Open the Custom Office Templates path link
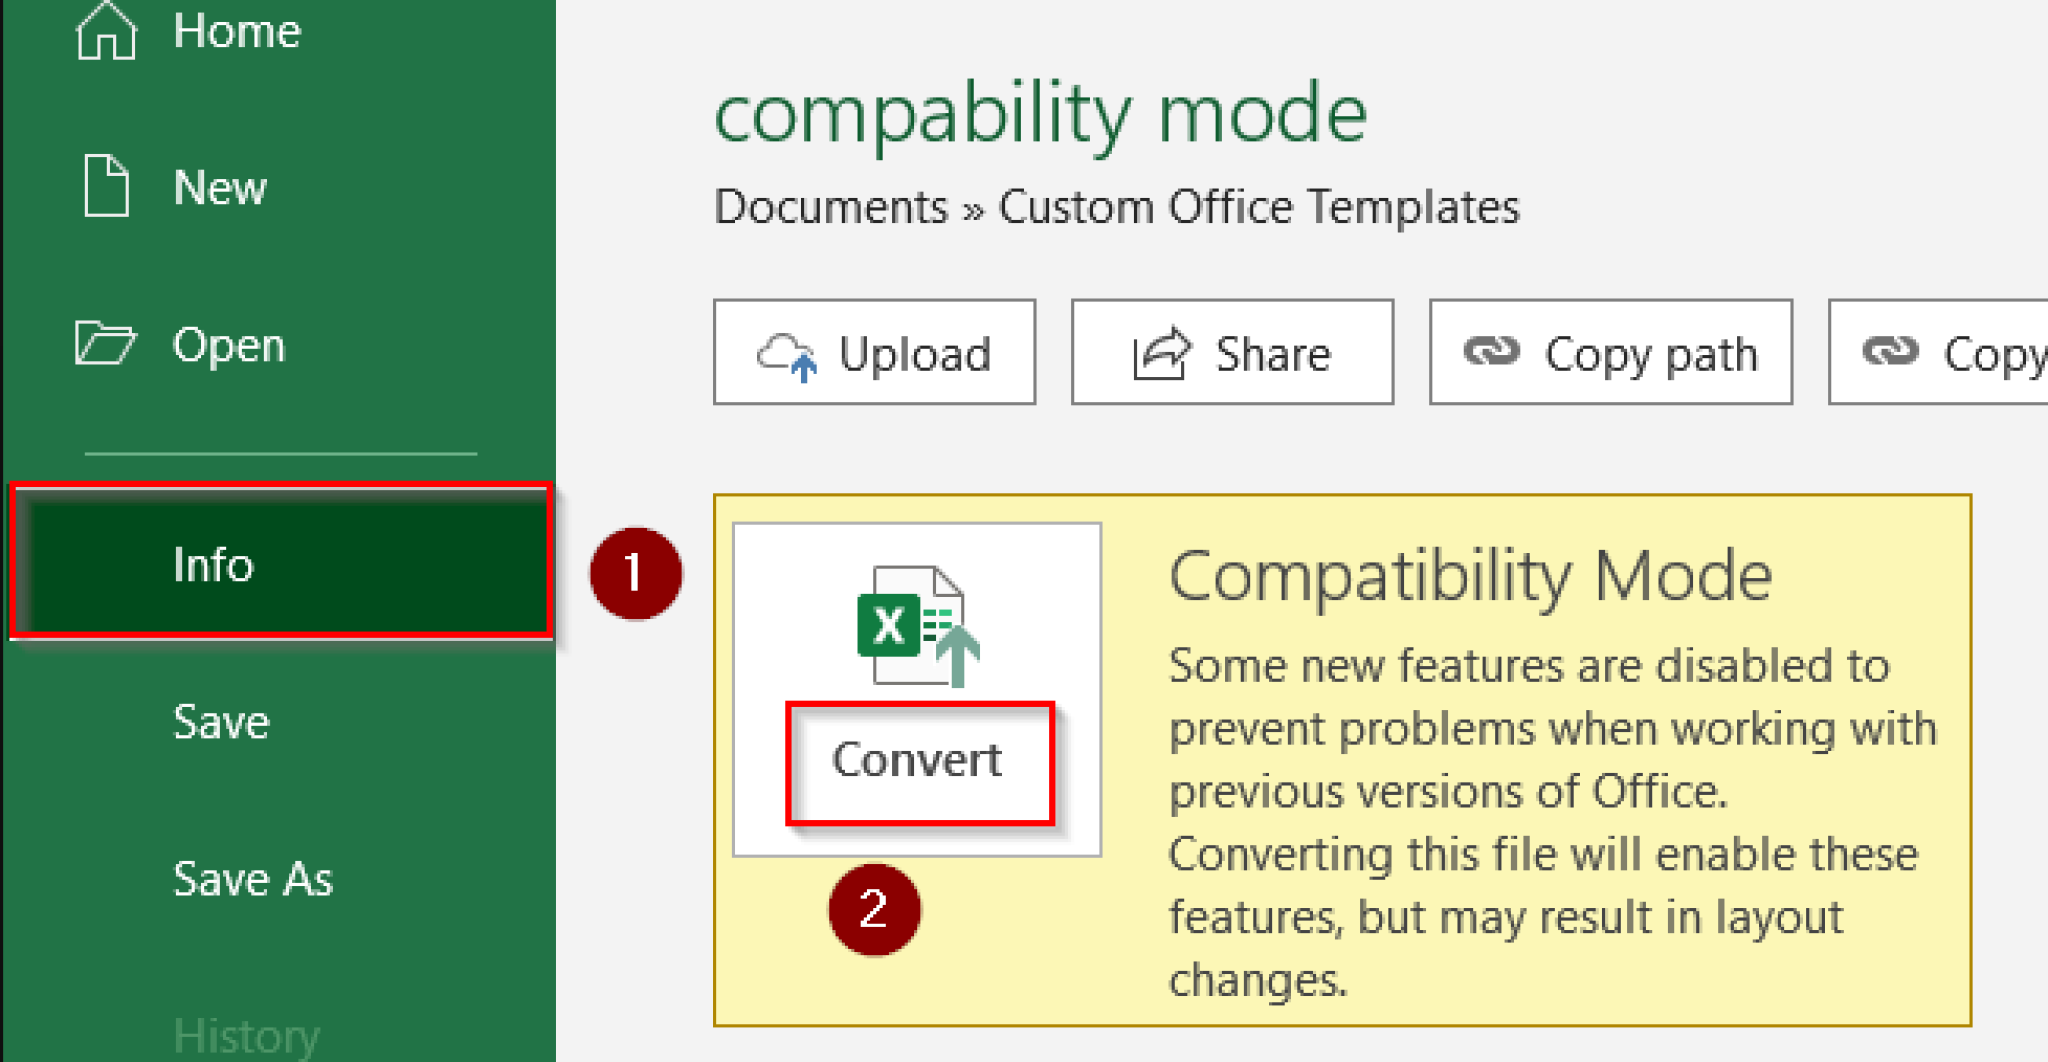This screenshot has width=2048, height=1062. point(1258,208)
